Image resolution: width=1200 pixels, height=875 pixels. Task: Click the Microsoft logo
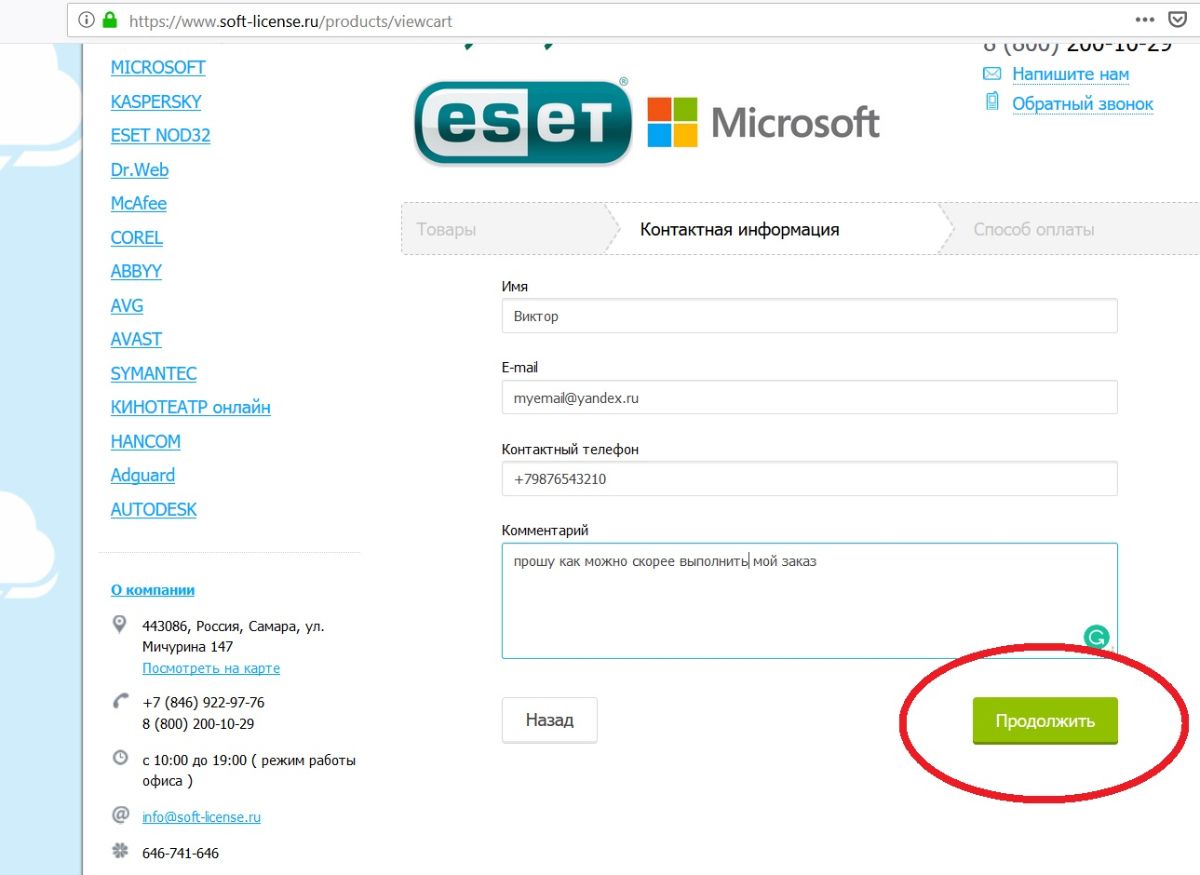(x=764, y=122)
